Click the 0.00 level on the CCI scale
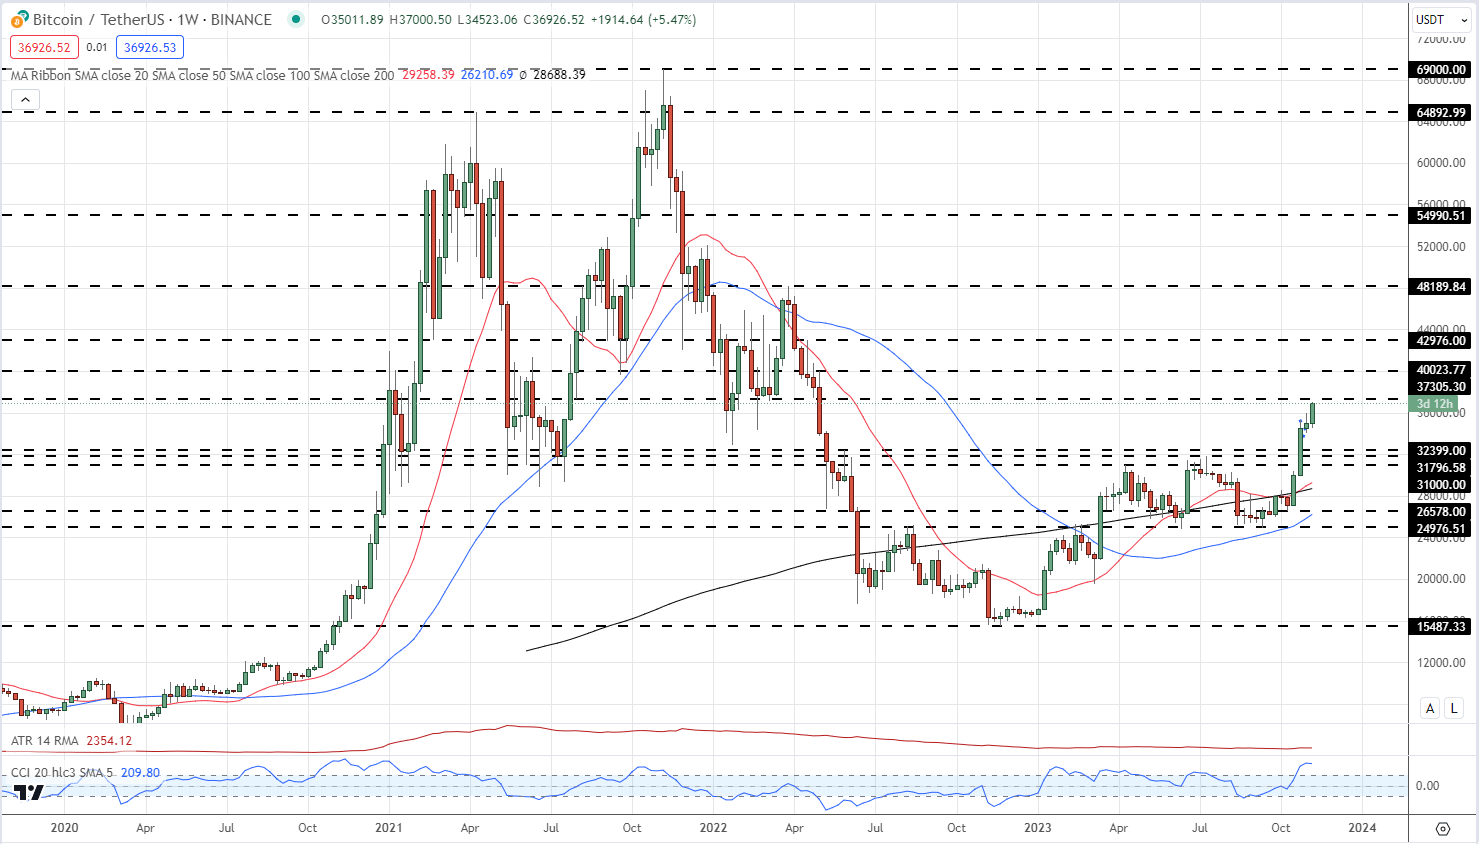Image resolution: width=1479 pixels, height=844 pixels. pos(1427,786)
